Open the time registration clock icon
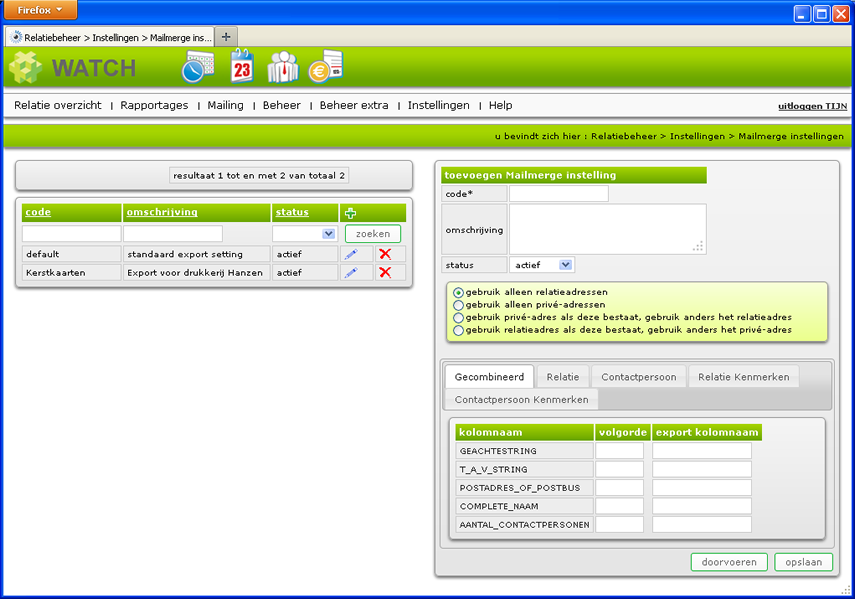Viewport: 855px width, 599px height. click(197, 66)
